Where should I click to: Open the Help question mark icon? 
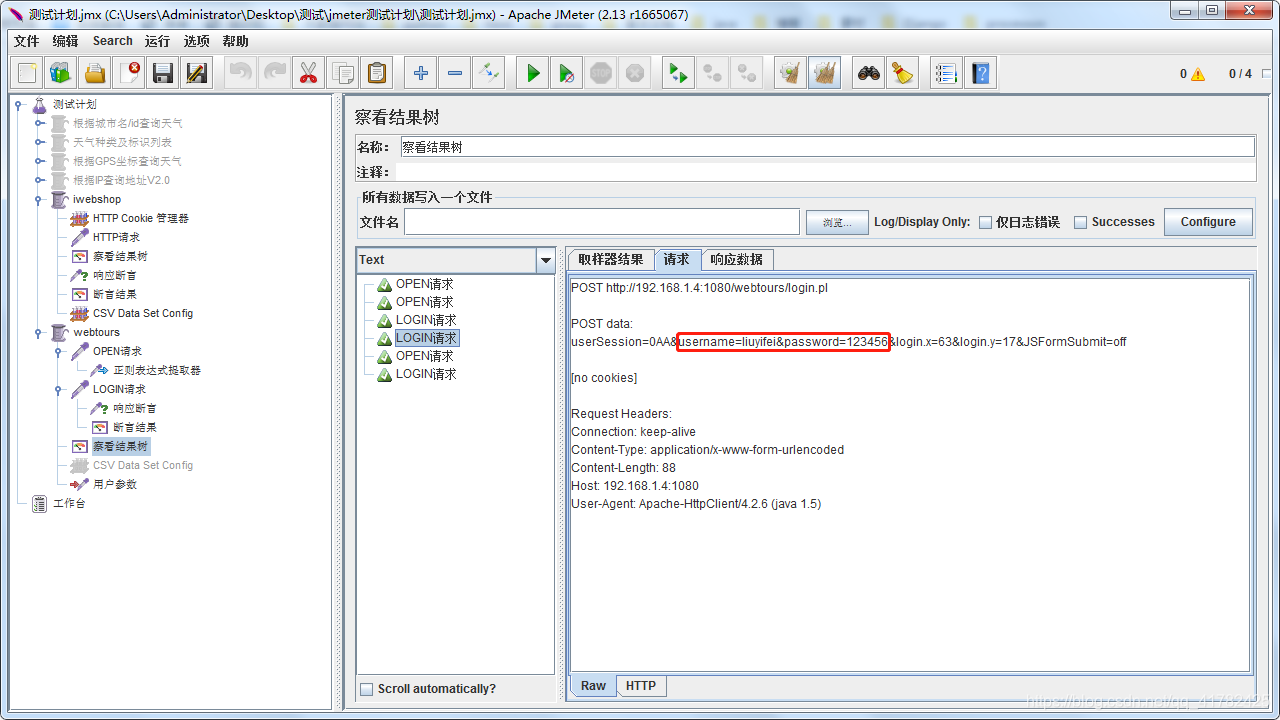pyautogui.click(x=981, y=73)
